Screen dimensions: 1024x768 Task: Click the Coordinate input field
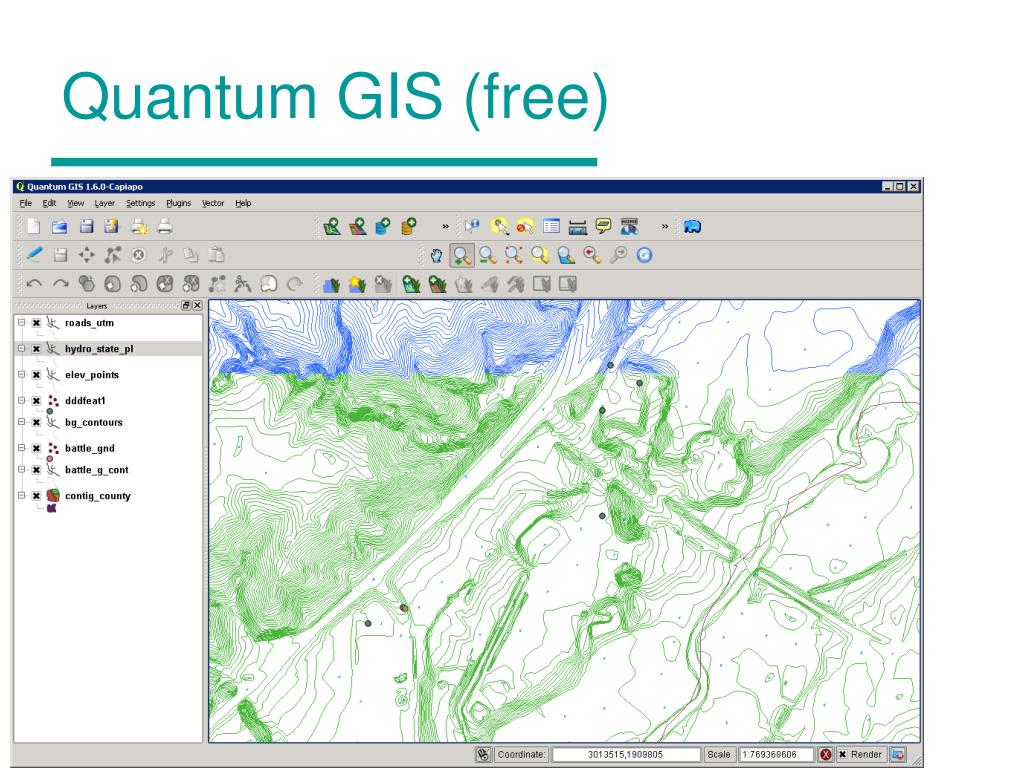point(626,754)
